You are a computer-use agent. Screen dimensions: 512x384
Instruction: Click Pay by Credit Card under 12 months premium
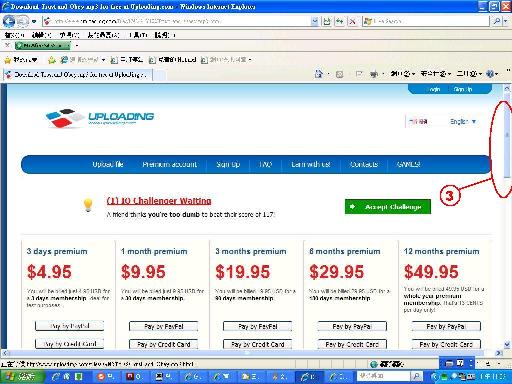446,344
